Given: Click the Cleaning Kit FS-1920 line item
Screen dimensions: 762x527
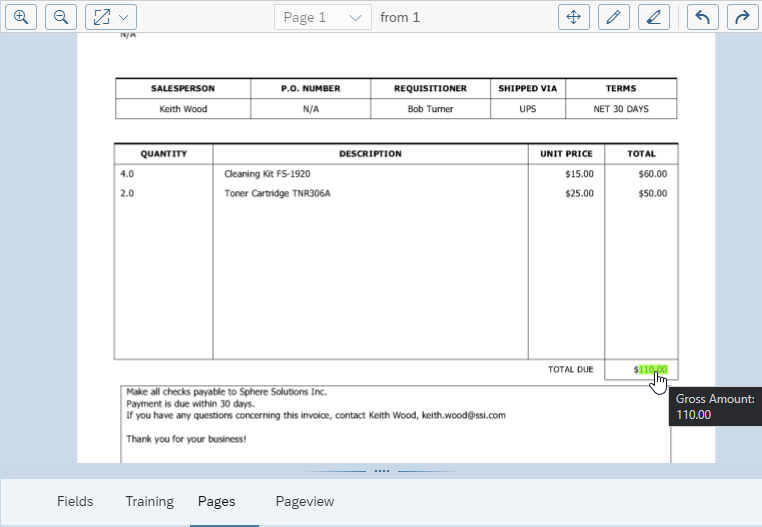Looking at the screenshot, I should (267, 174).
